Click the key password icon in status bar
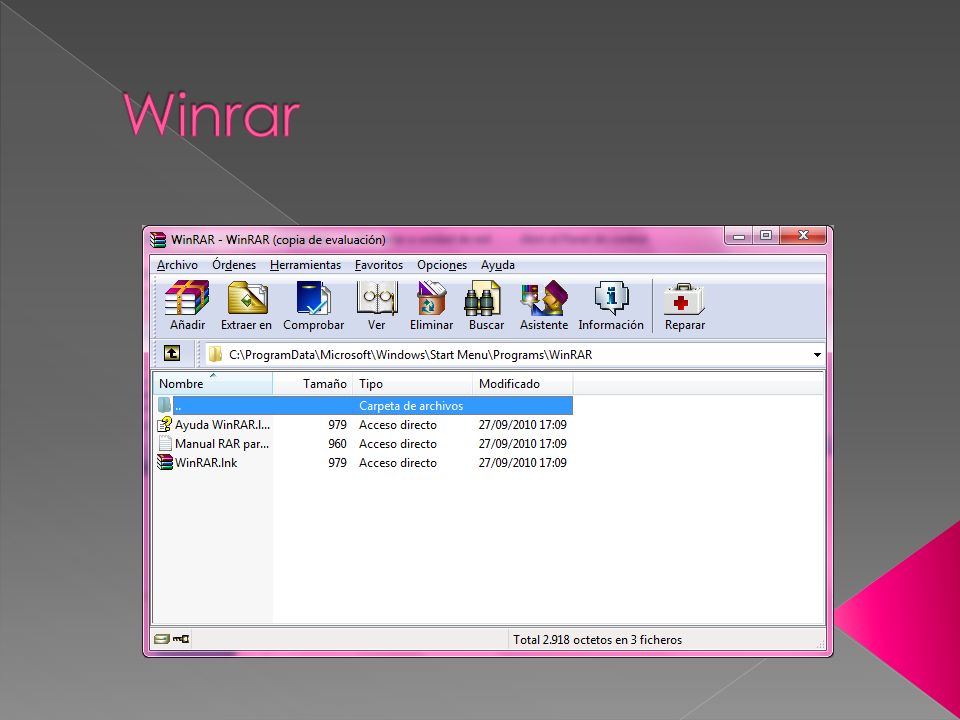The height and width of the screenshot is (720, 960). tap(181, 639)
